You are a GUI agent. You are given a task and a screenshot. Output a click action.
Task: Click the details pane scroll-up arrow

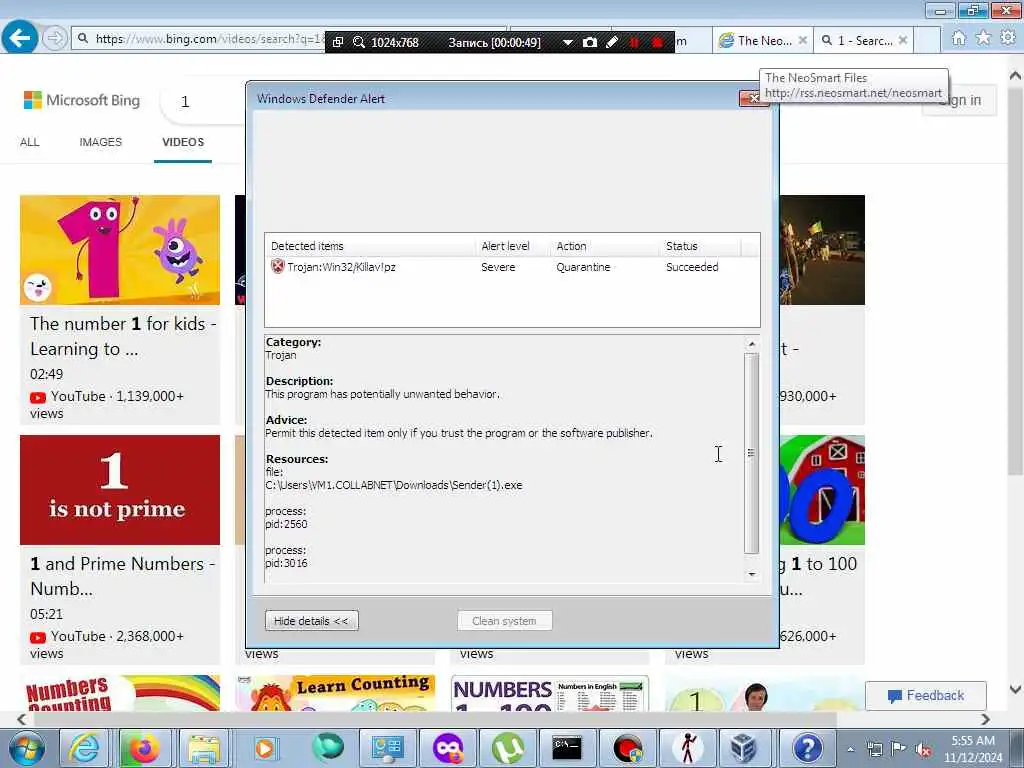[x=752, y=344]
